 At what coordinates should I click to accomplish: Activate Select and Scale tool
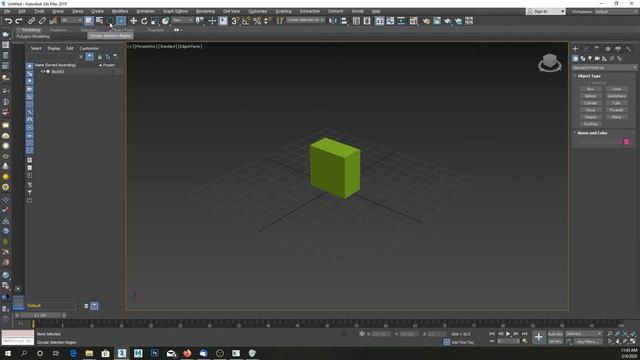click(x=154, y=21)
